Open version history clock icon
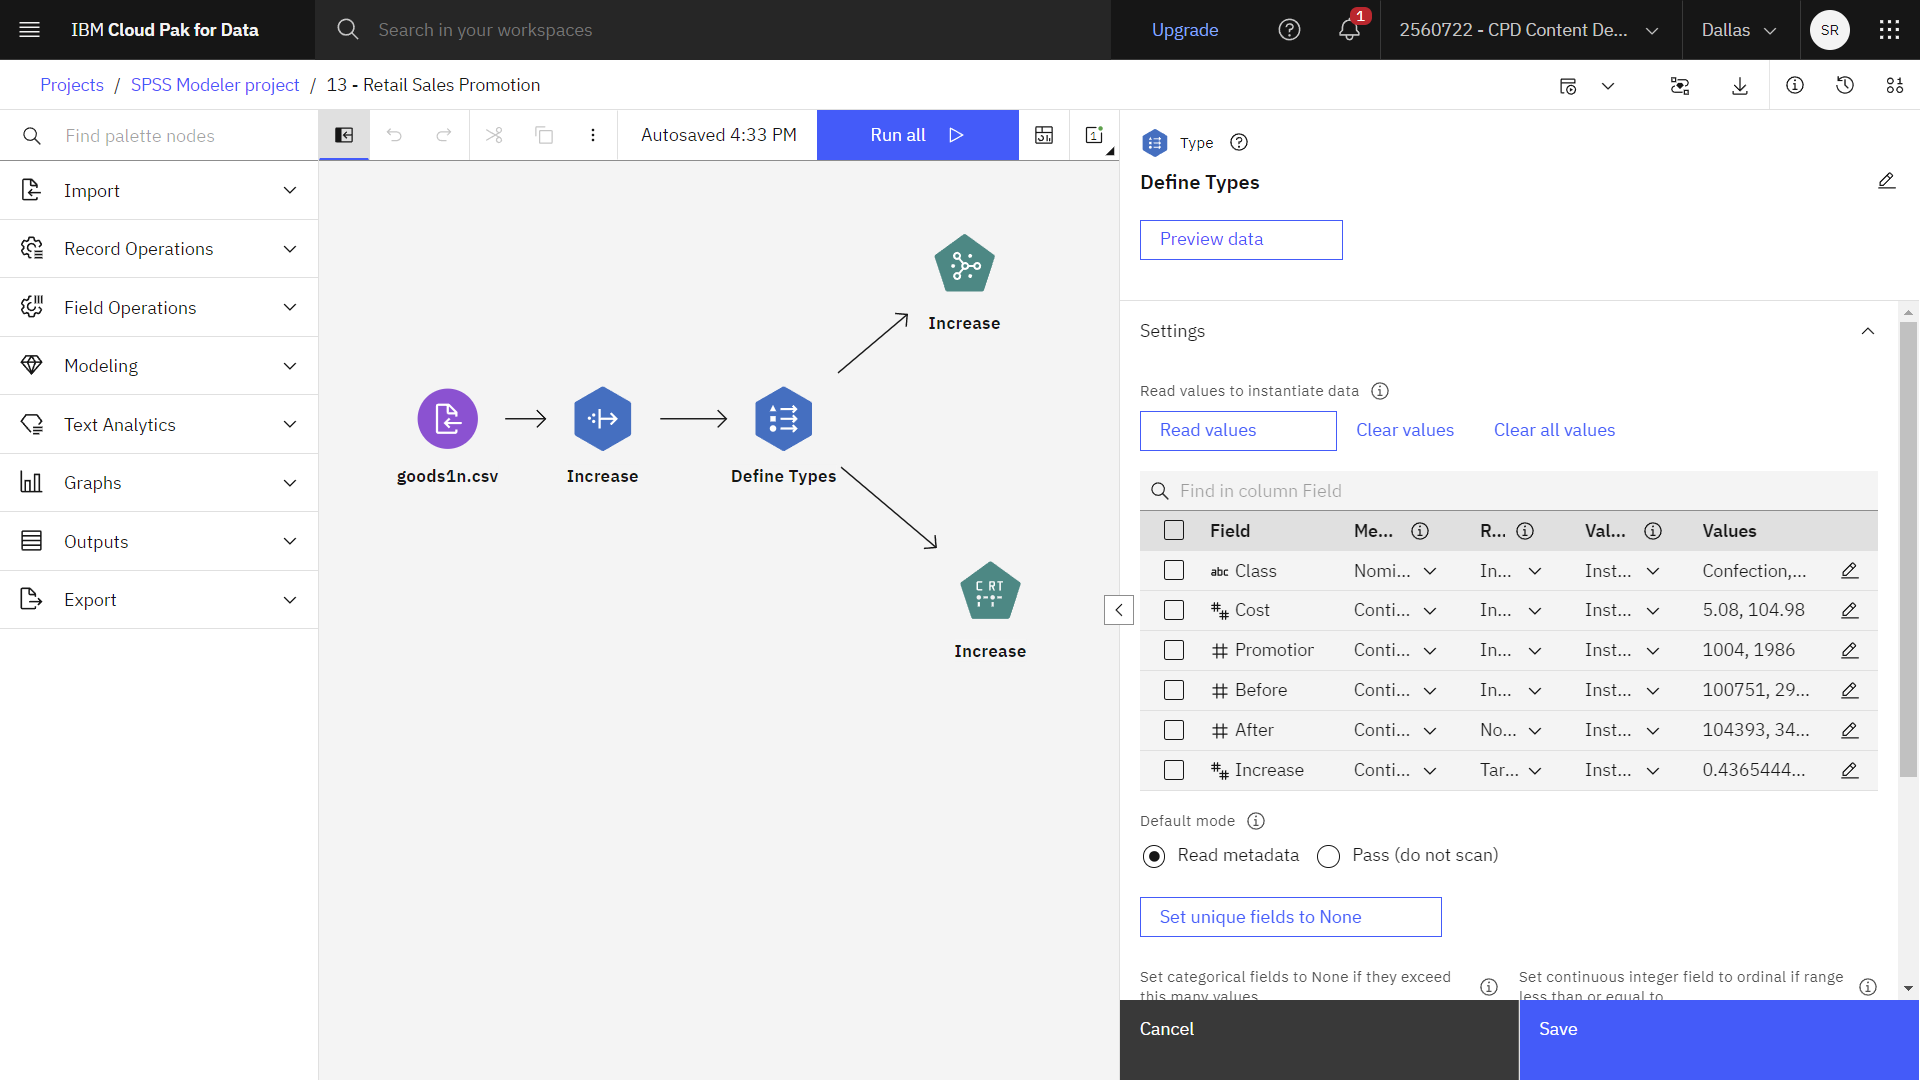Image resolution: width=1920 pixels, height=1080 pixels. (1845, 86)
